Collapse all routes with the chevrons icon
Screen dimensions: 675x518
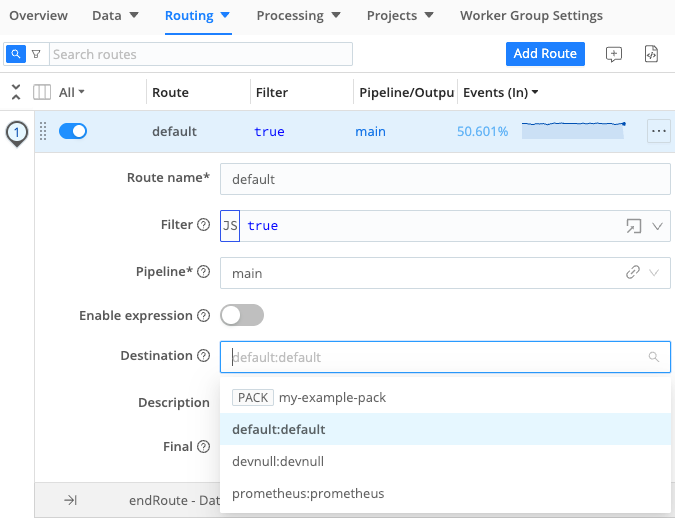(16, 92)
